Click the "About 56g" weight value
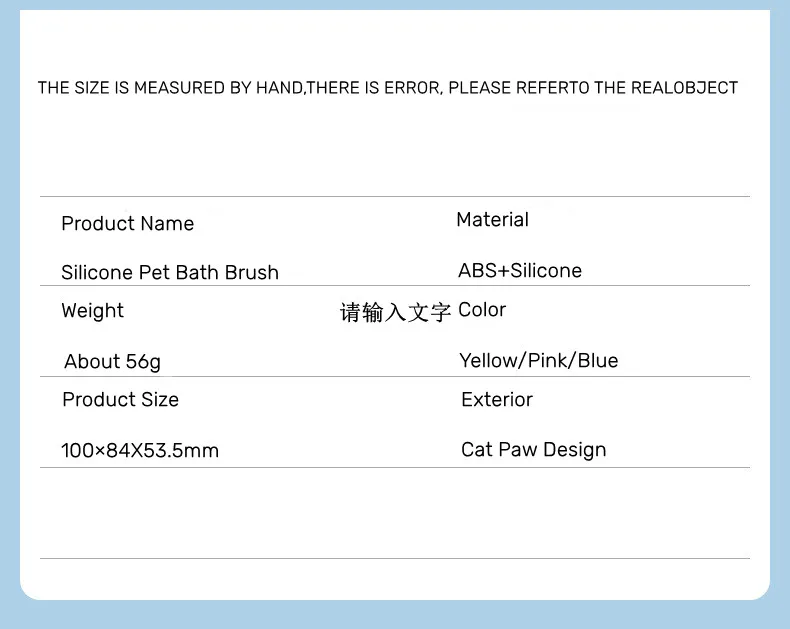The width and height of the screenshot is (790, 629). point(112,362)
